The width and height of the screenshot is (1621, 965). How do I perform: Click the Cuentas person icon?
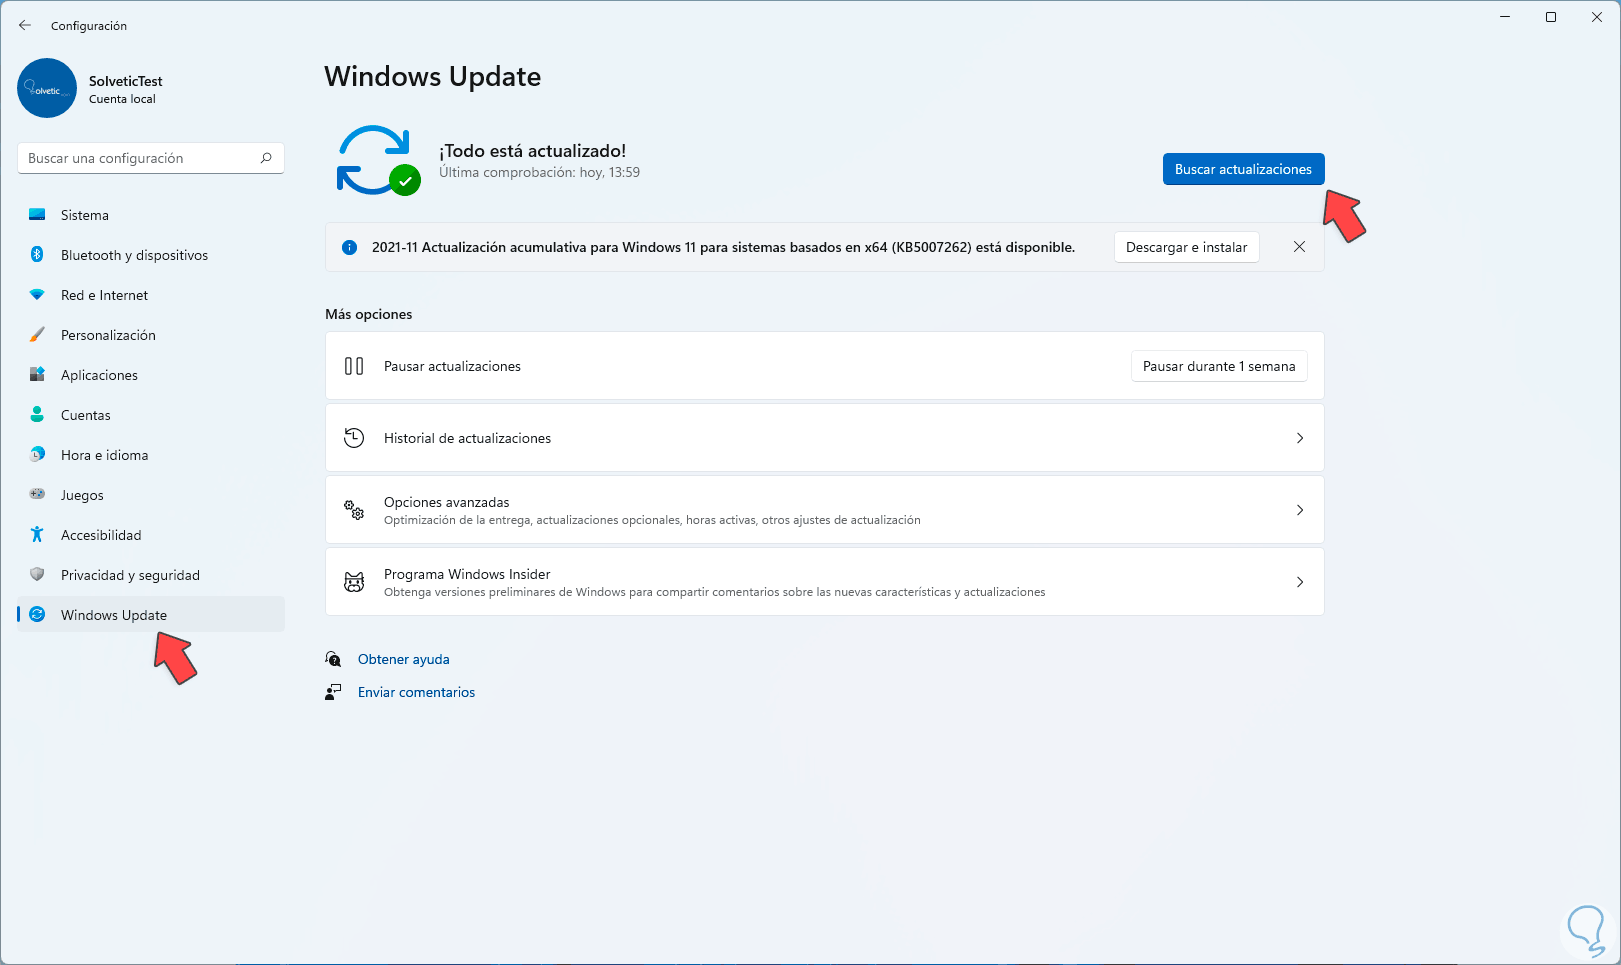(x=37, y=415)
